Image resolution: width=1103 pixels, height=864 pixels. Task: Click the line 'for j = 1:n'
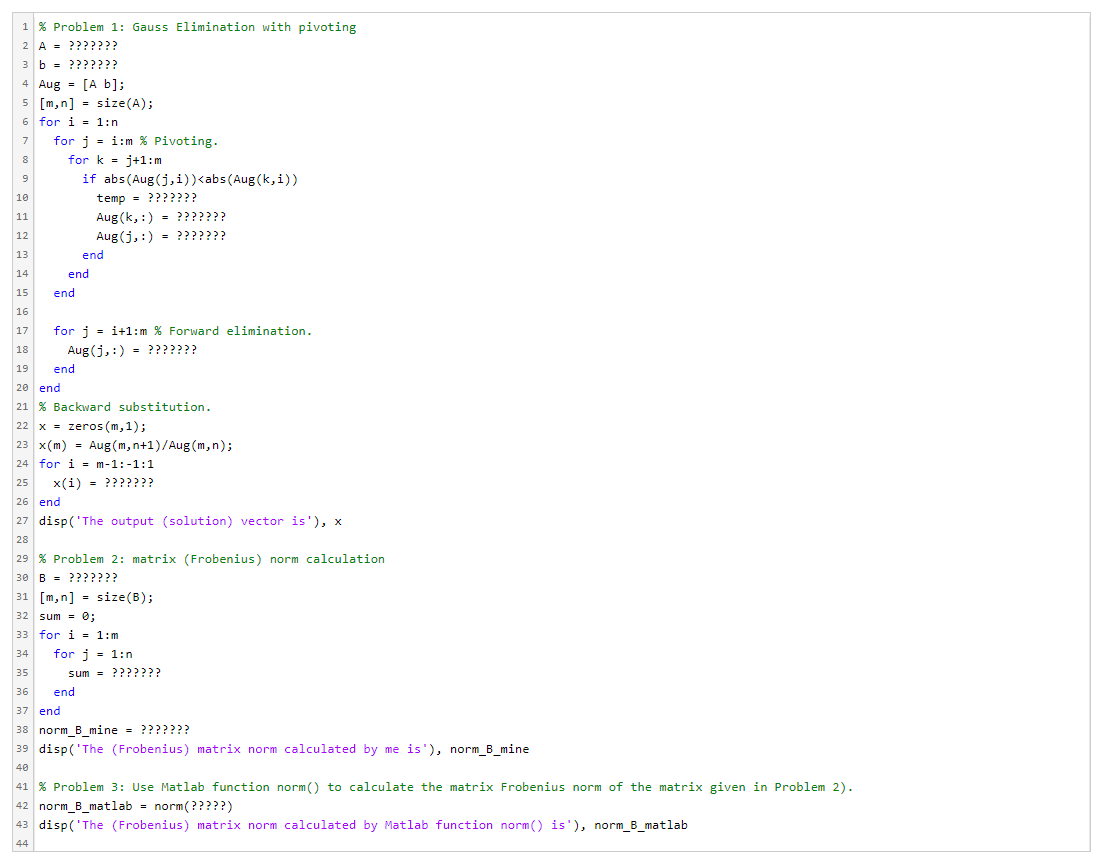coord(93,654)
